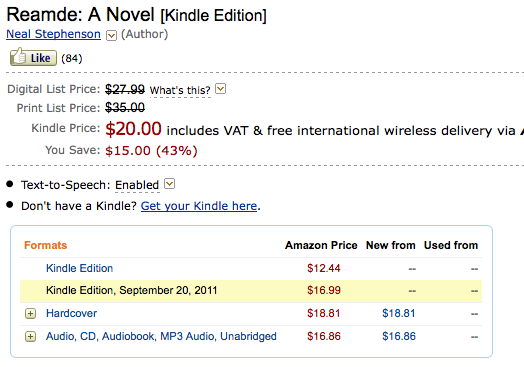The width and height of the screenshot is (524, 367).
Task: Click the Hardcover $18.81 Amazon price
Action: 324,313
